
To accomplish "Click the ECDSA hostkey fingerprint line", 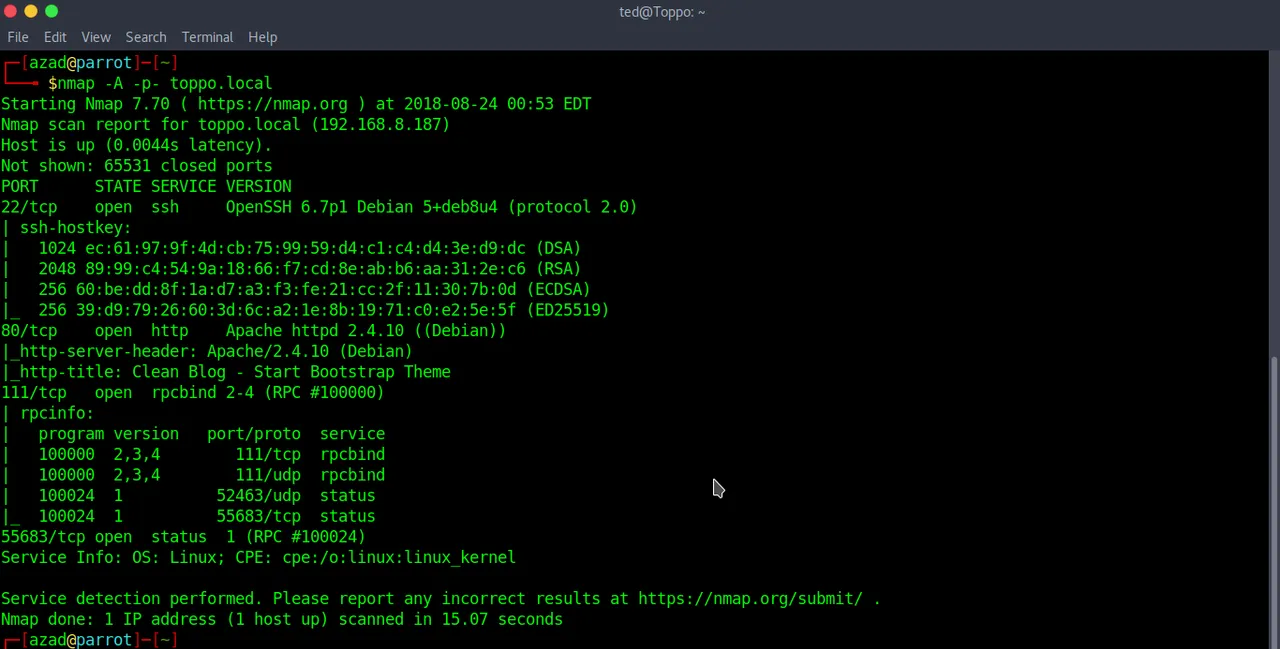I will point(296,290).
